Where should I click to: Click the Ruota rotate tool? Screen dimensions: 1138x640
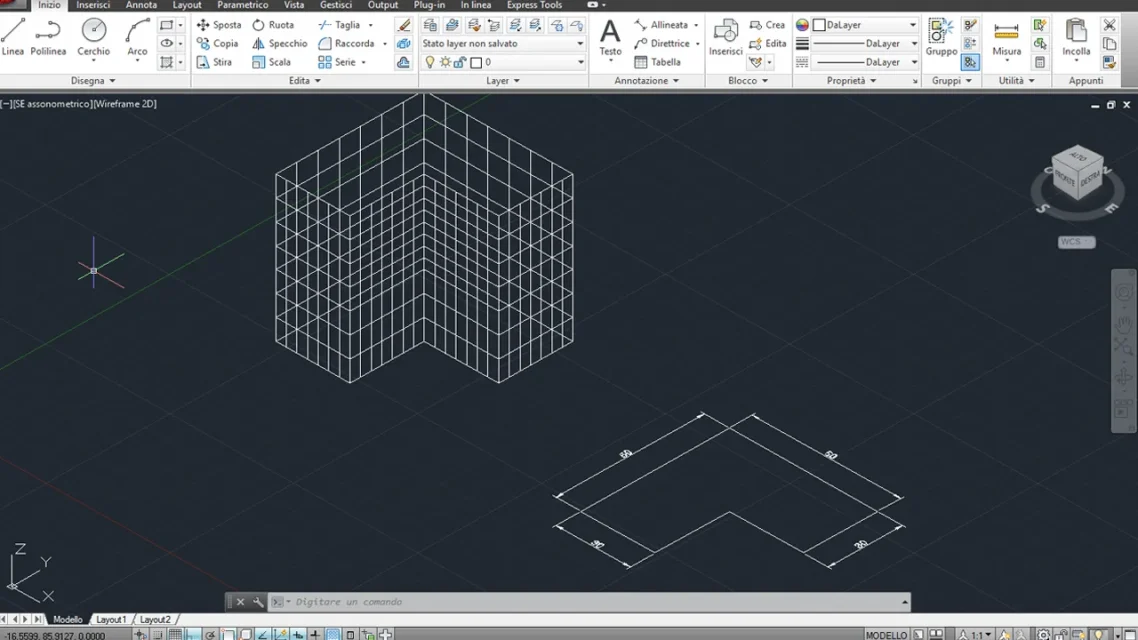(273, 25)
